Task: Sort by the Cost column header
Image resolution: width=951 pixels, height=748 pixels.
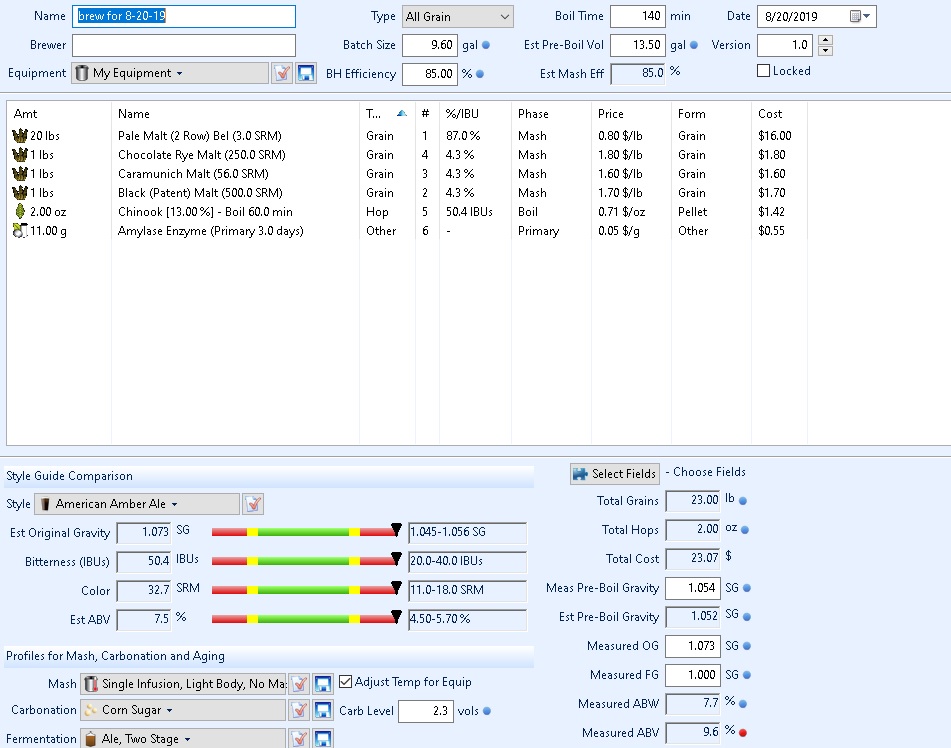Action: coord(779,113)
